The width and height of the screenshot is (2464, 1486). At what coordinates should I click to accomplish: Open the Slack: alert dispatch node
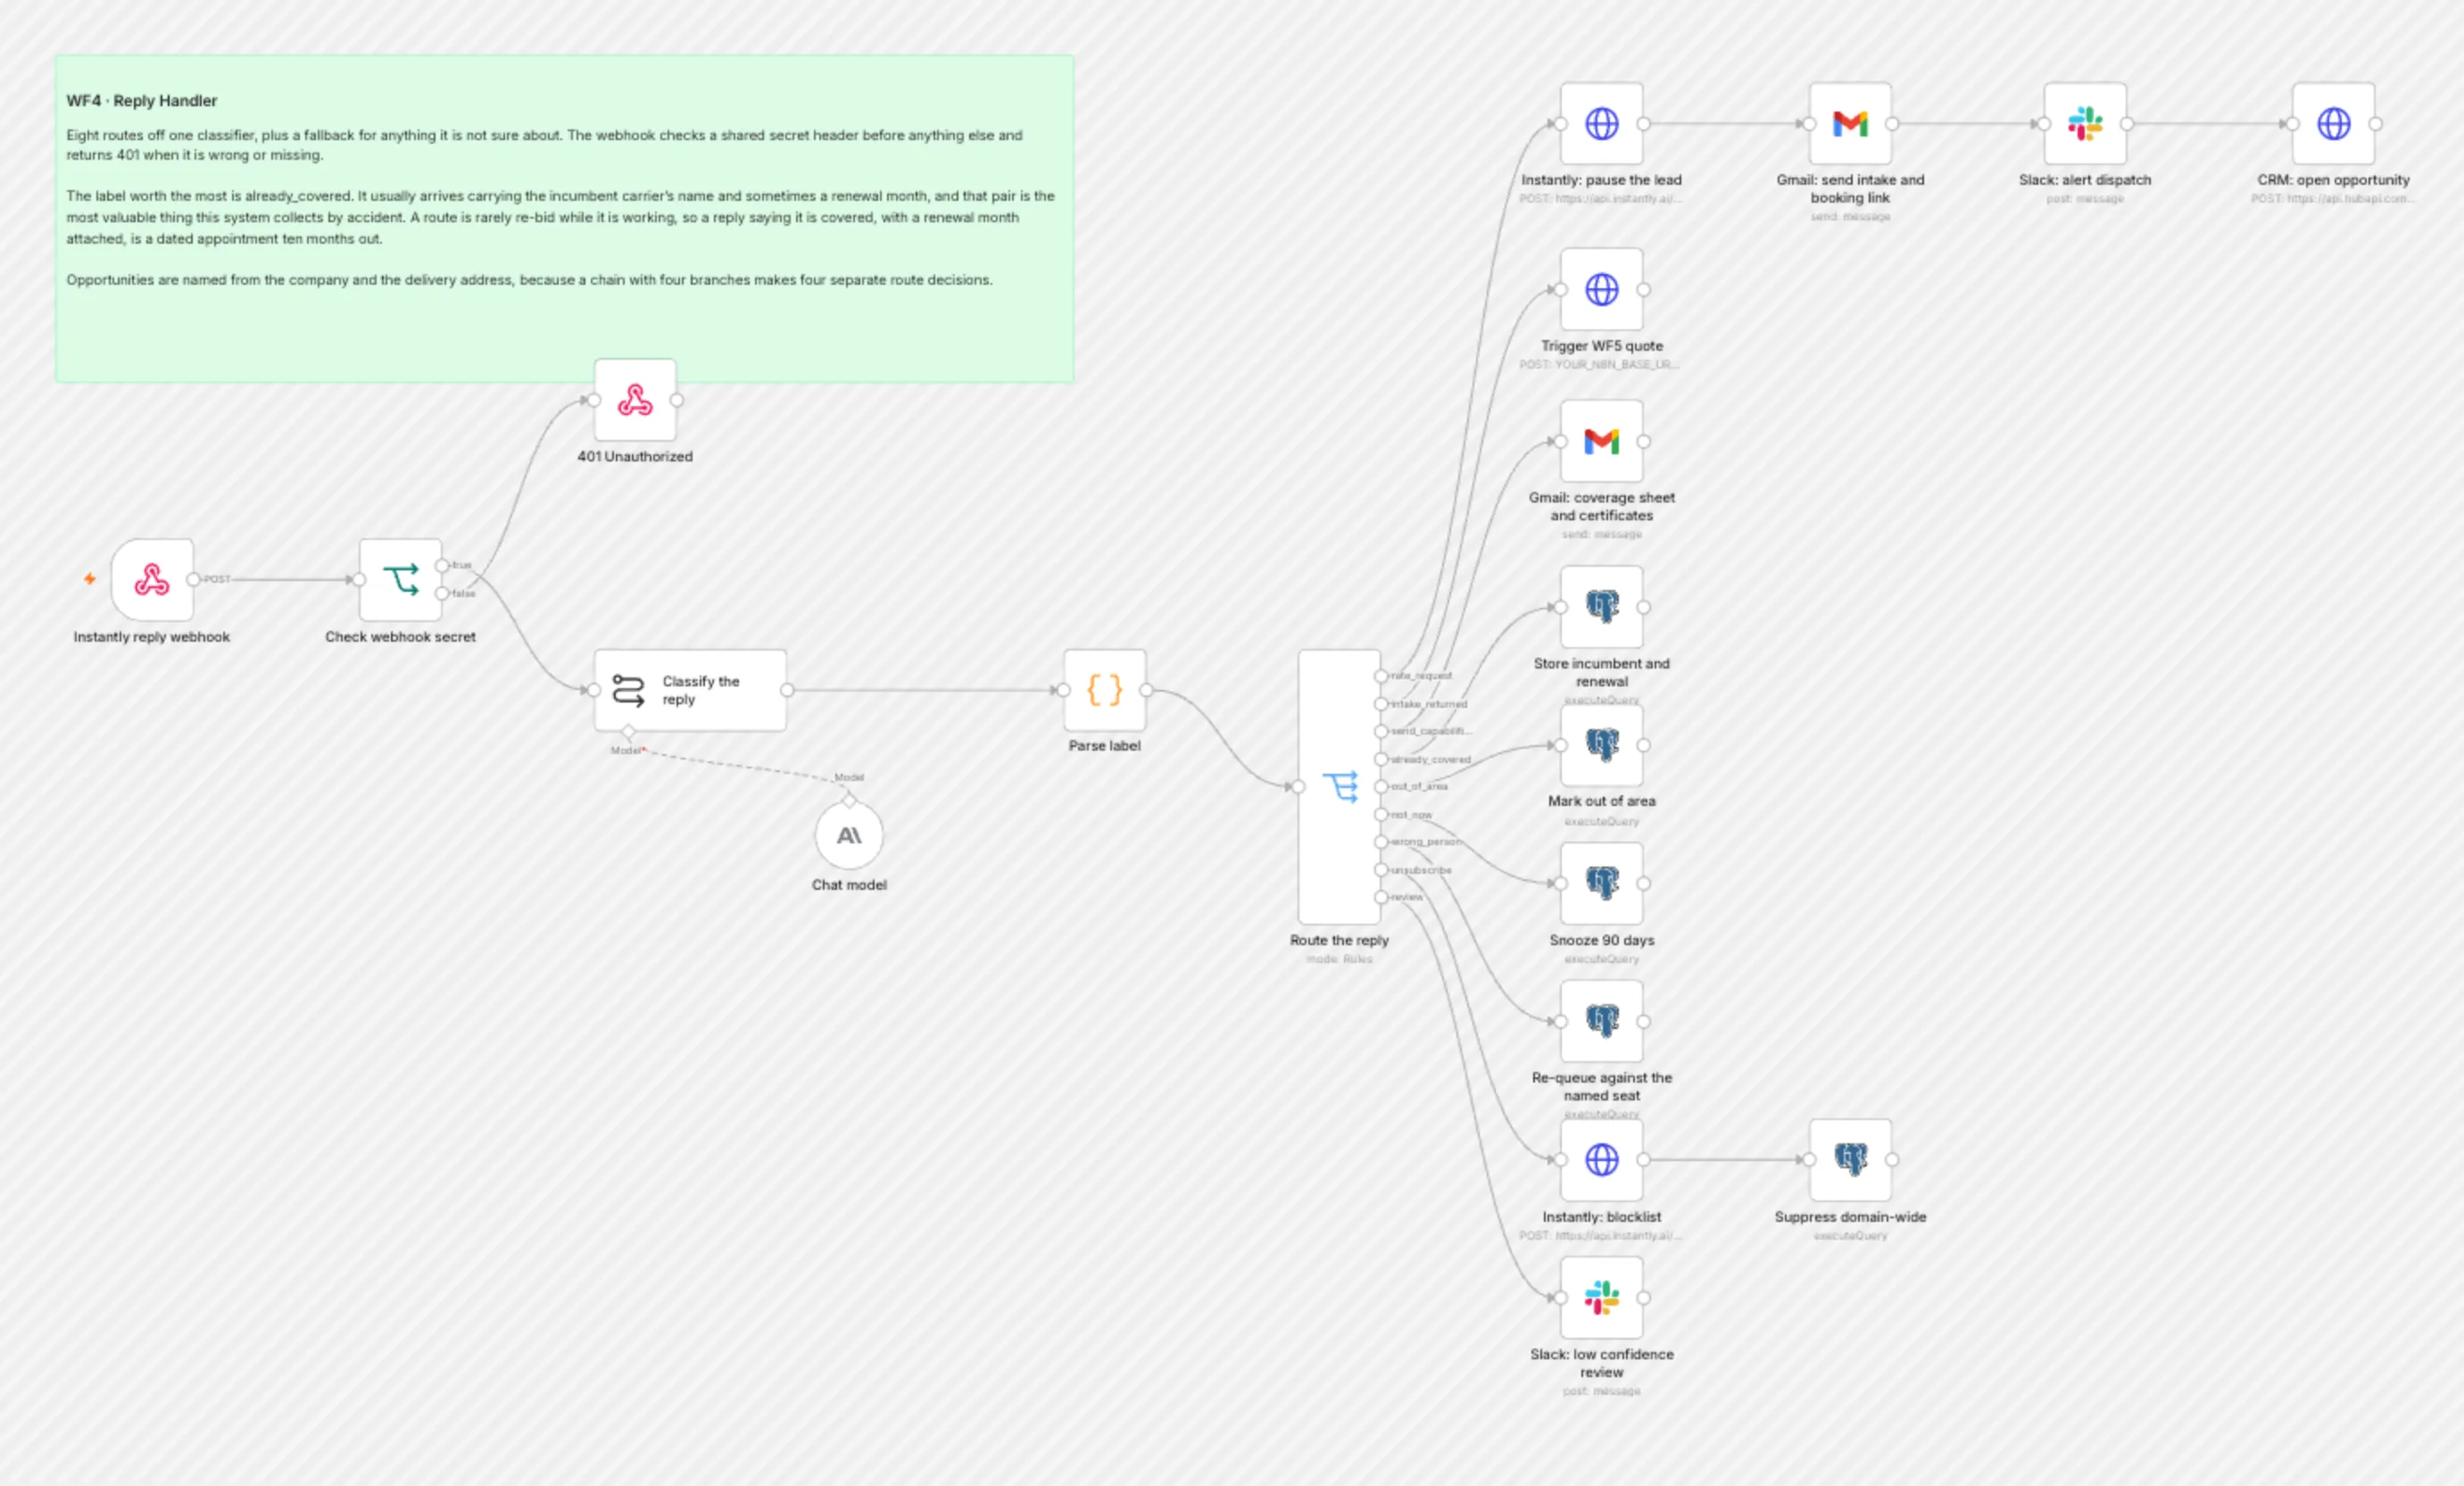[2085, 124]
